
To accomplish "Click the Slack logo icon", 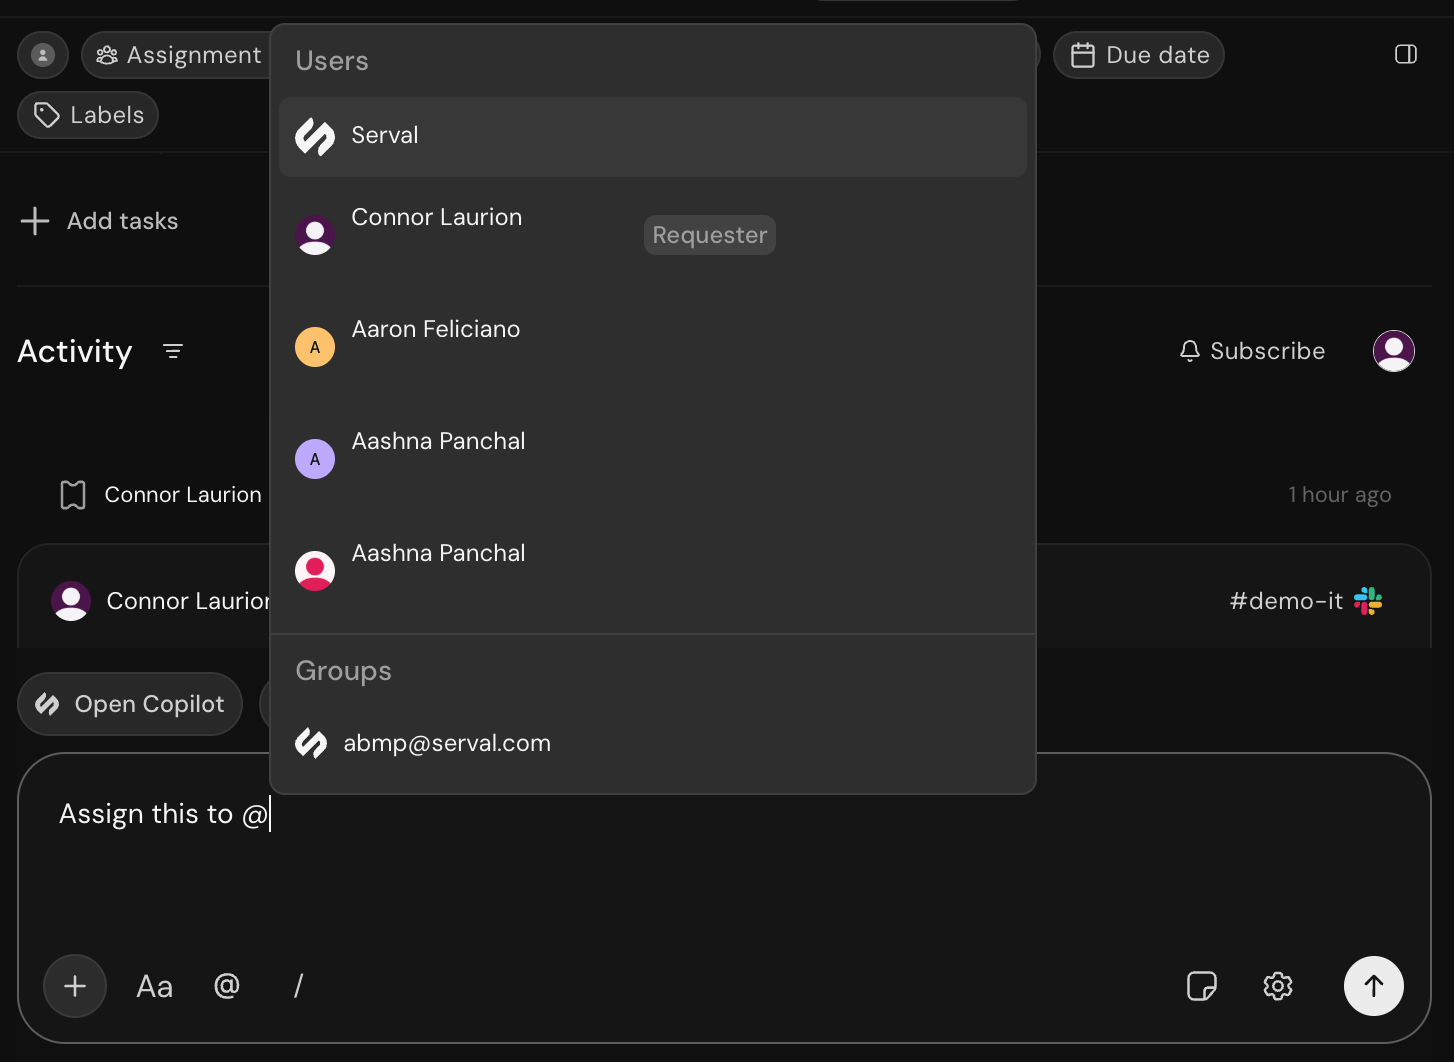I will (1368, 601).
